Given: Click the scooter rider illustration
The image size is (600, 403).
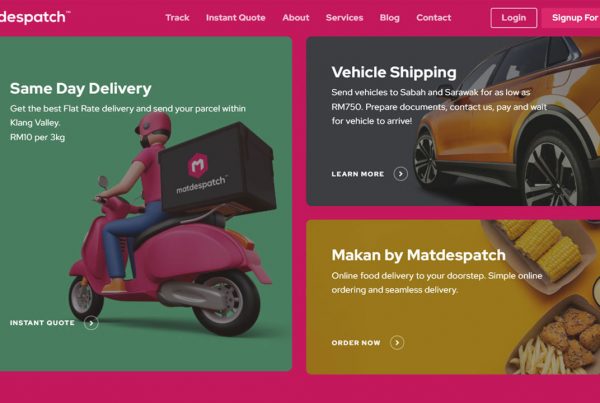Looking at the screenshot, I should (172, 226).
